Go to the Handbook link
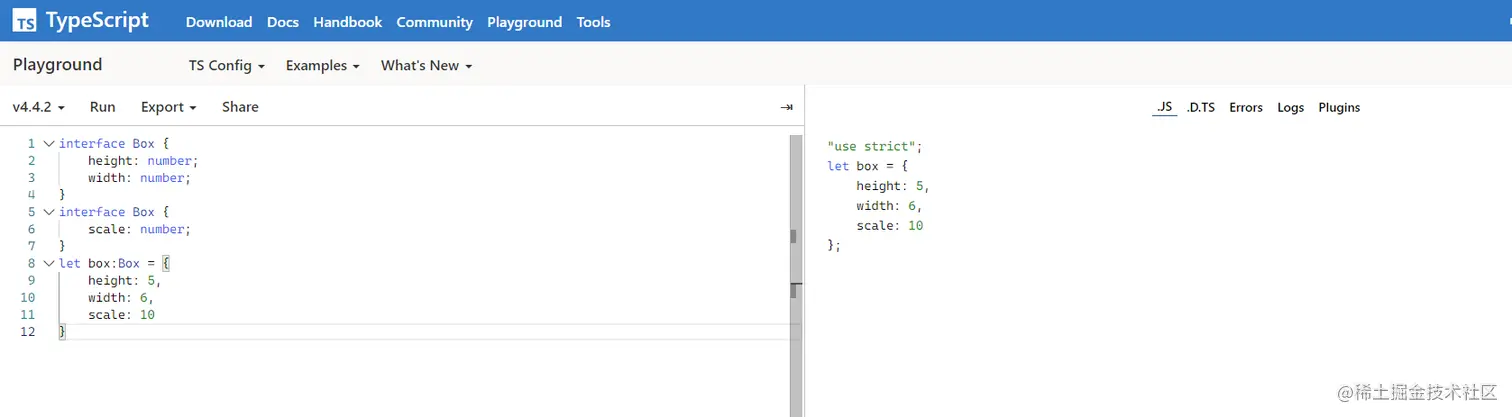 tap(347, 22)
